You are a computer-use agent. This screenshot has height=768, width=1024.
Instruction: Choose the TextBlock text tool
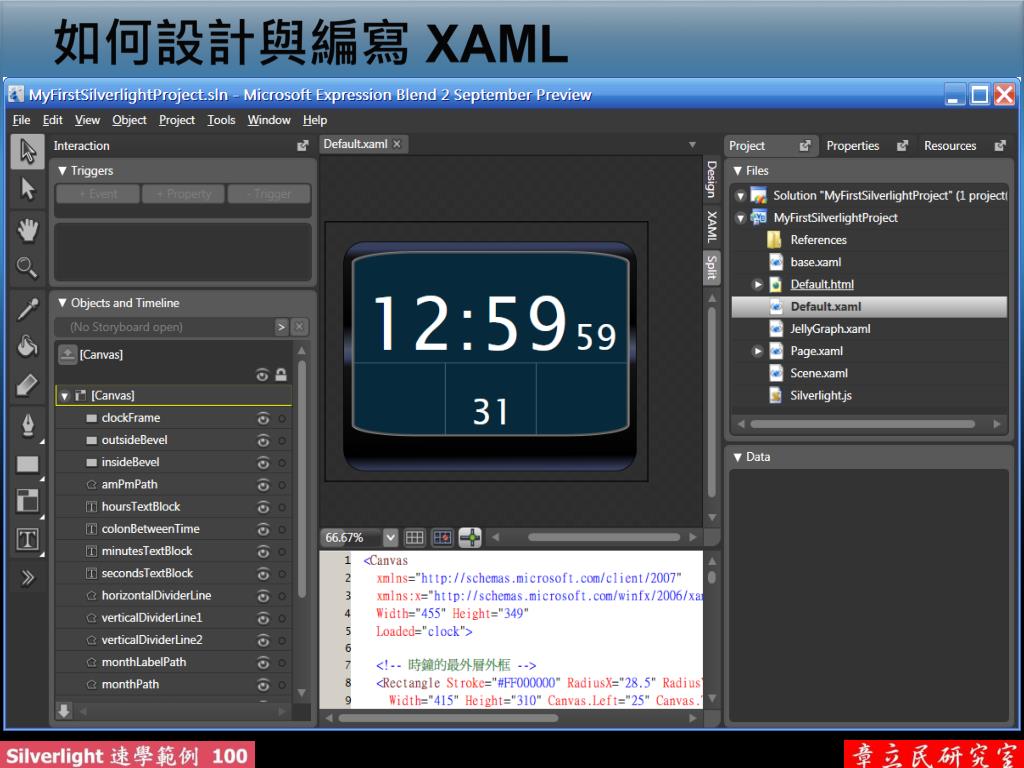point(27,539)
